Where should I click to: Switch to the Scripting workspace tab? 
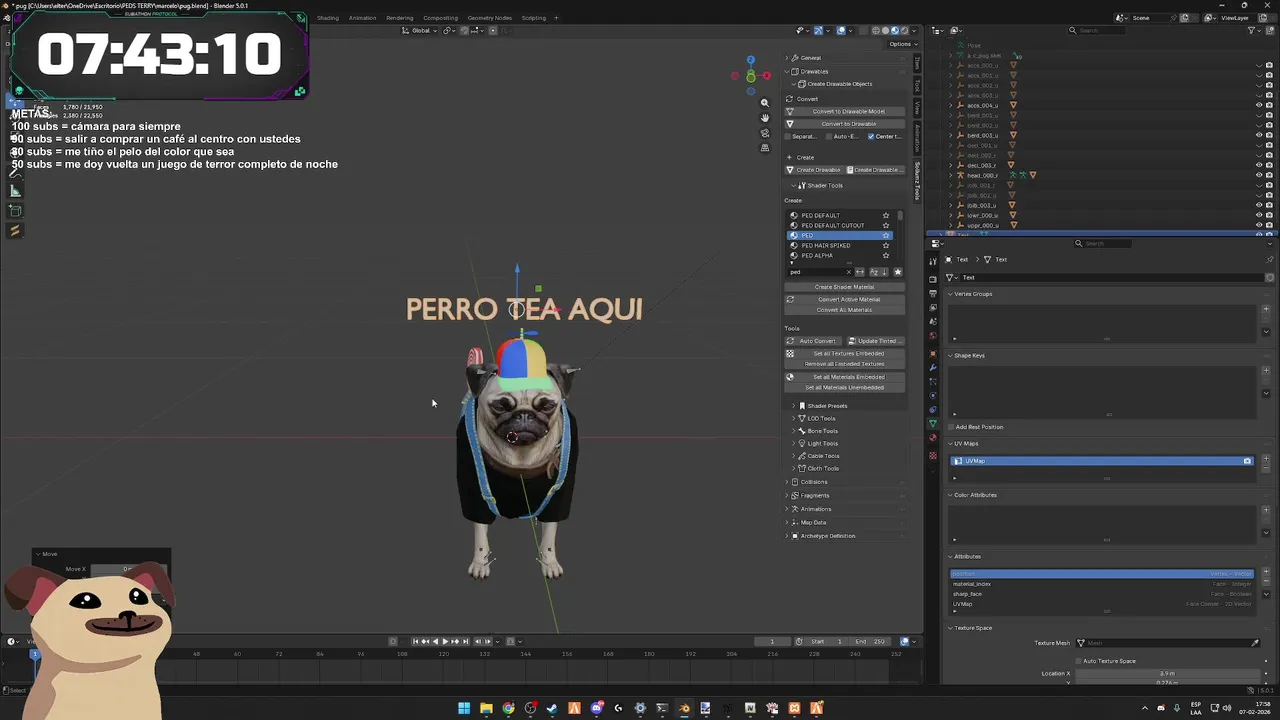pos(534,18)
